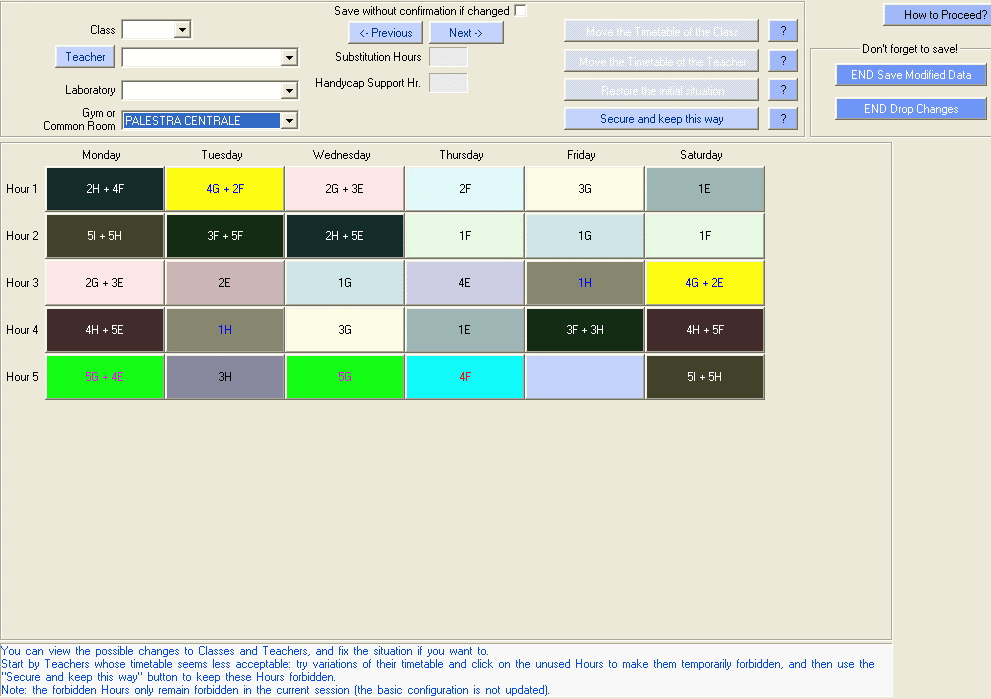
Task: Select Thursday Hour 2 cell 1F
Action: 465,236
